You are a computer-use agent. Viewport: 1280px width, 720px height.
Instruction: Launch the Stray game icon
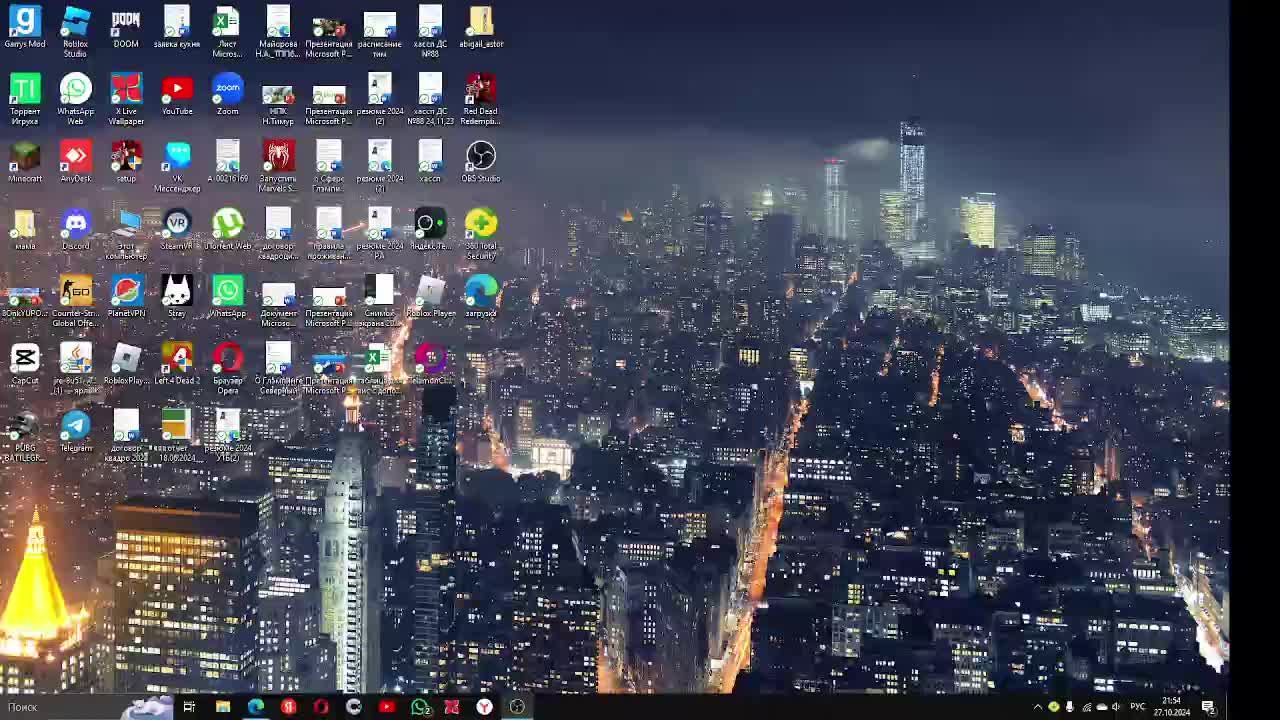click(x=177, y=297)
